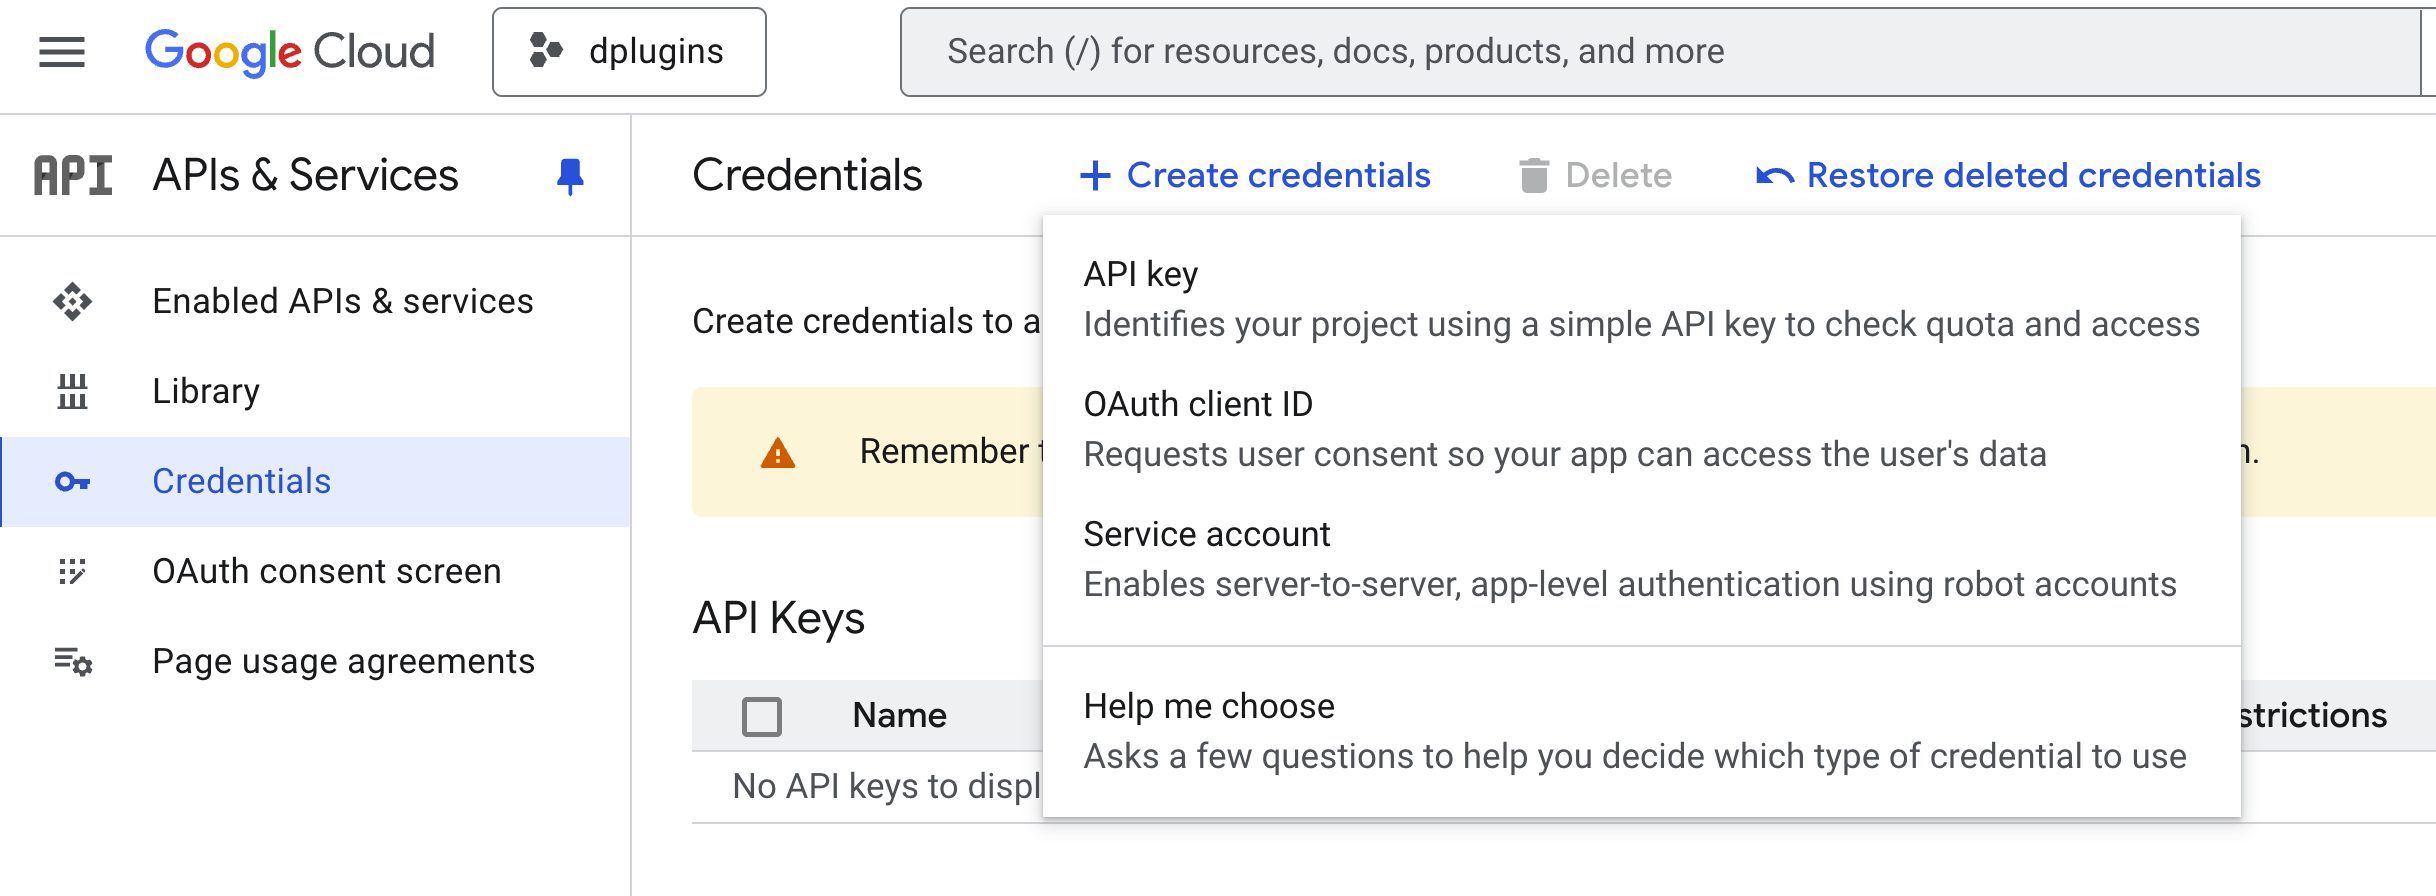Open the Library page
The width and height of the screenshot is (2436, 896).
[316, 391]
